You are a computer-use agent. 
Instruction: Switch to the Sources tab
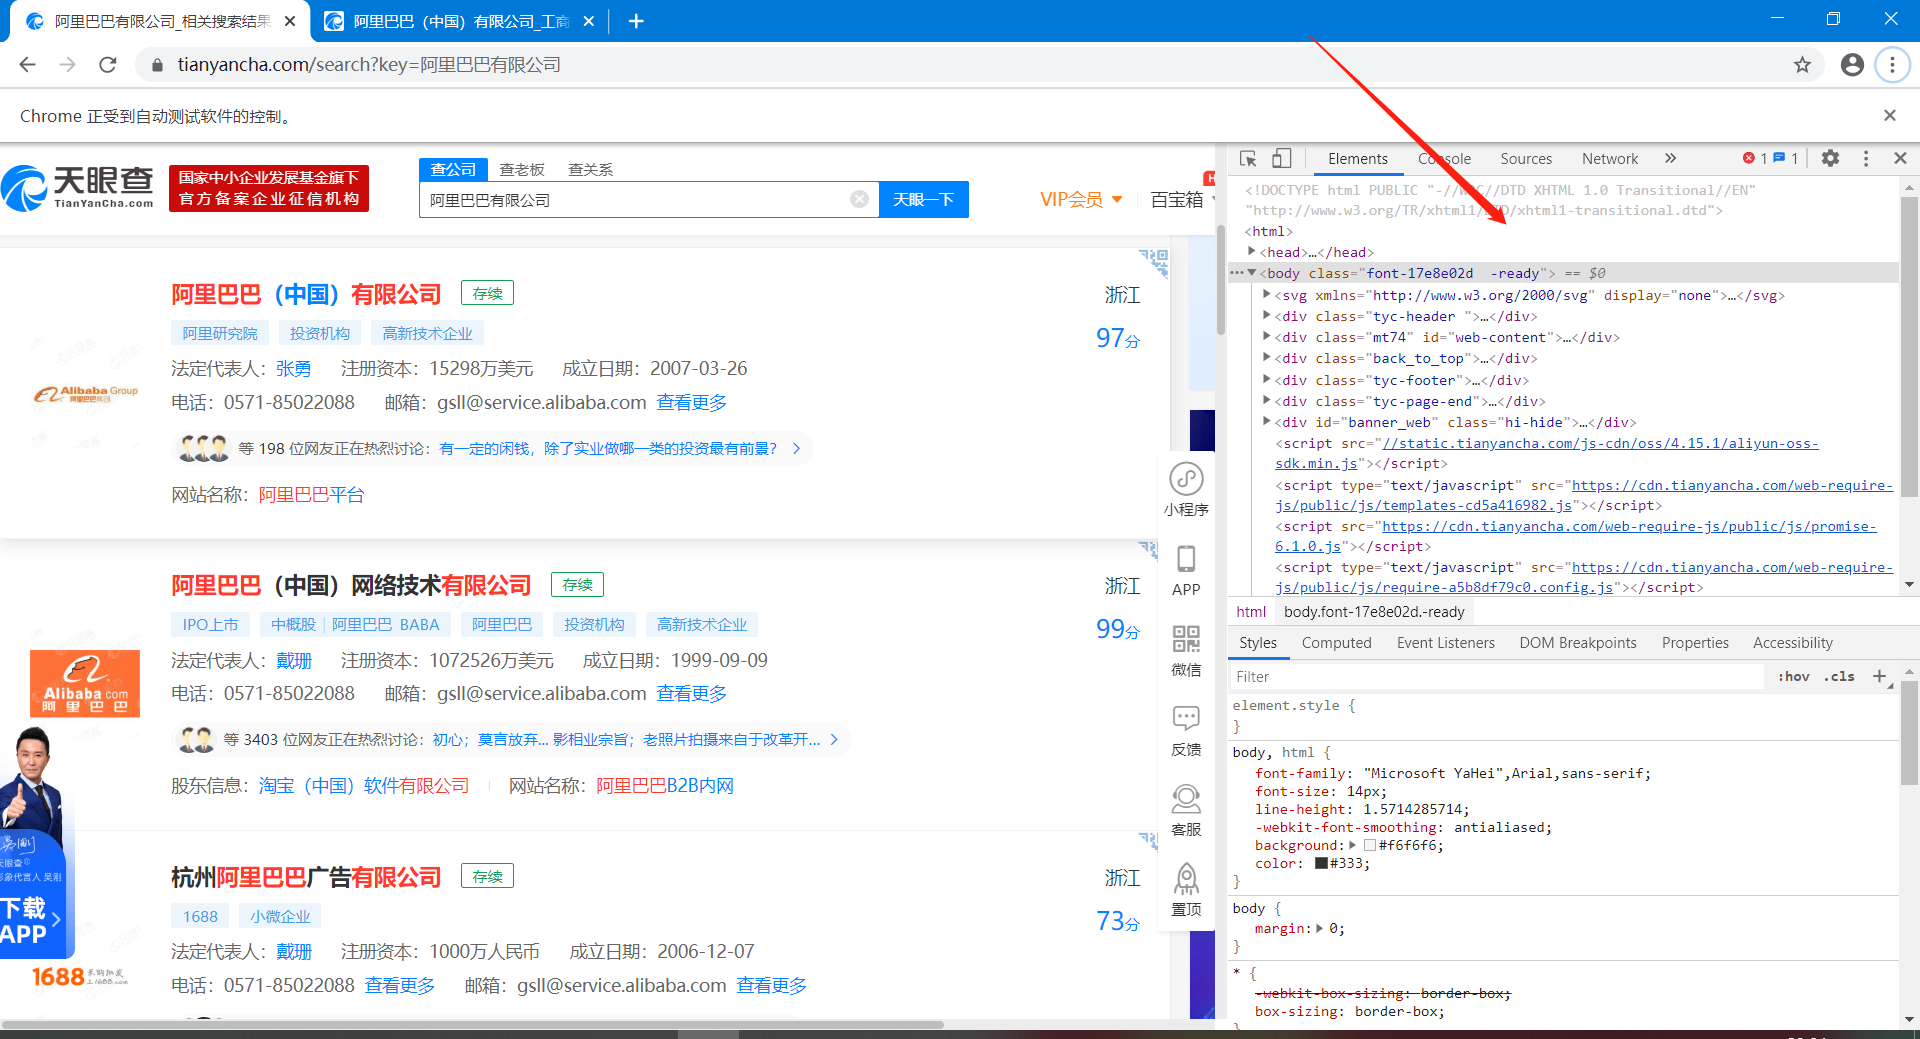click(1526, 159)
